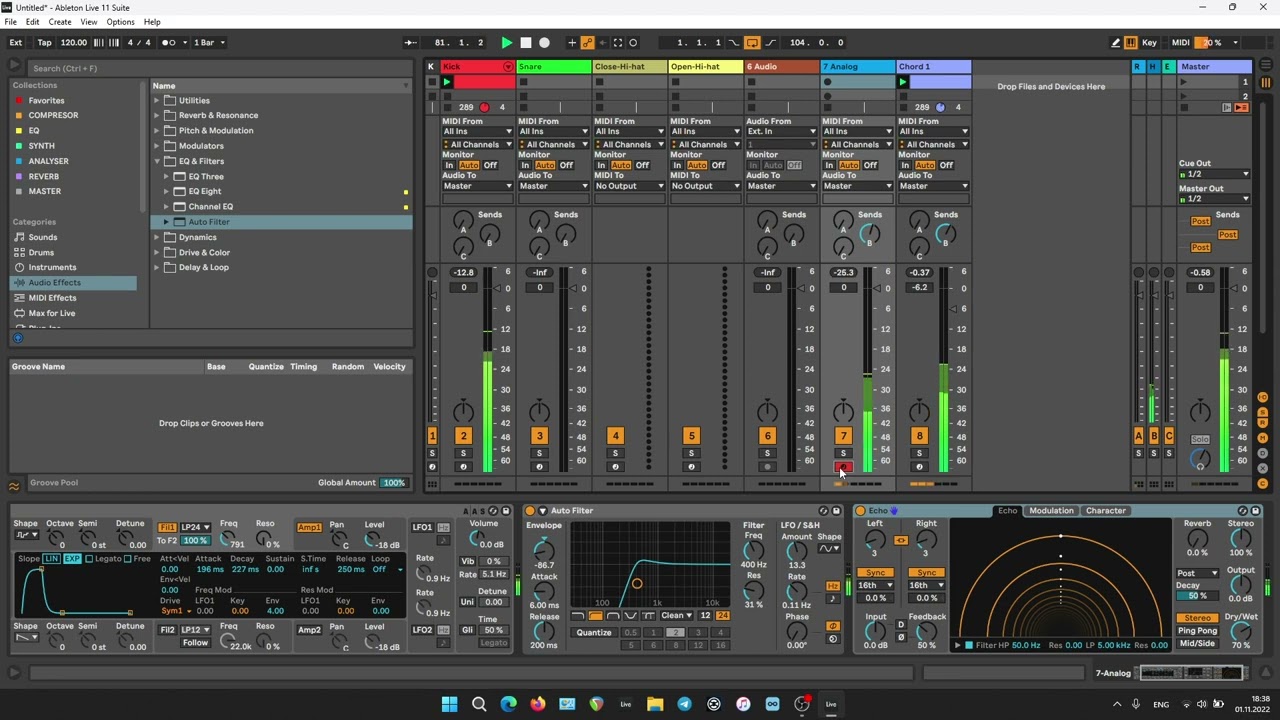1280x720 pixels.
Task: Open the Help menu
Action: pos(152,22)
